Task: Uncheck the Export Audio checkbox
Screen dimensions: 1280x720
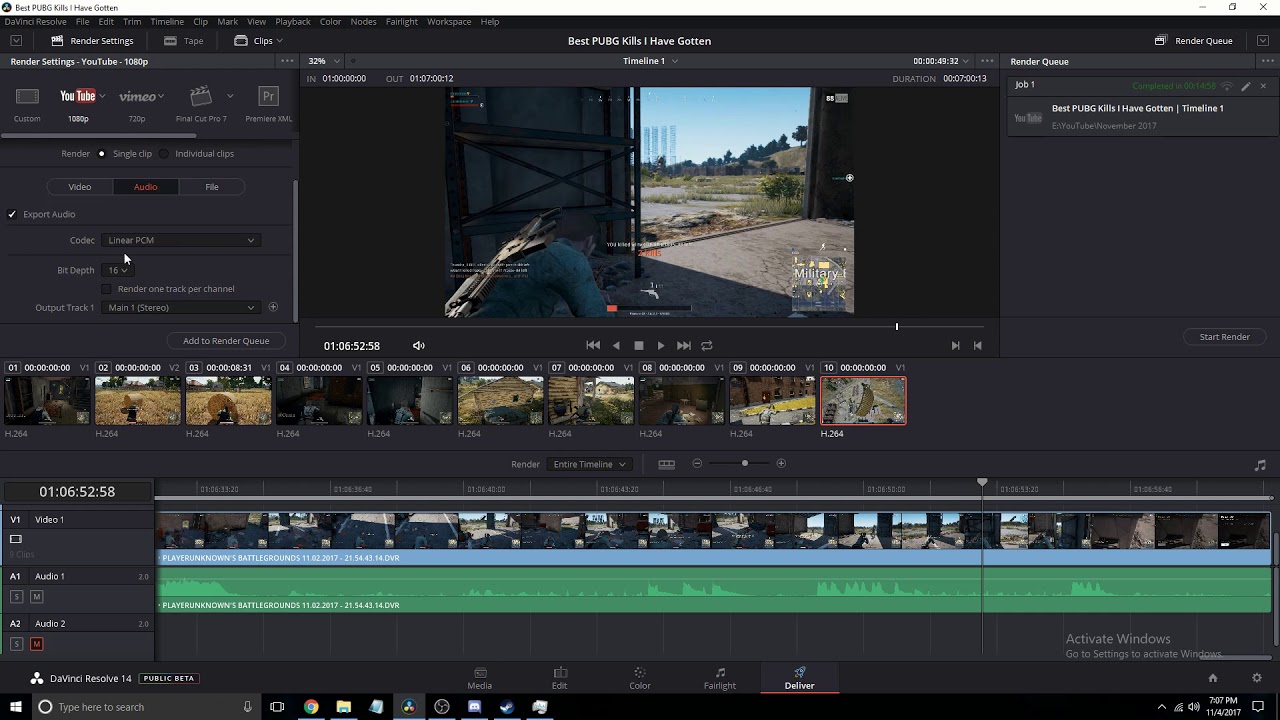Action: 12,215
